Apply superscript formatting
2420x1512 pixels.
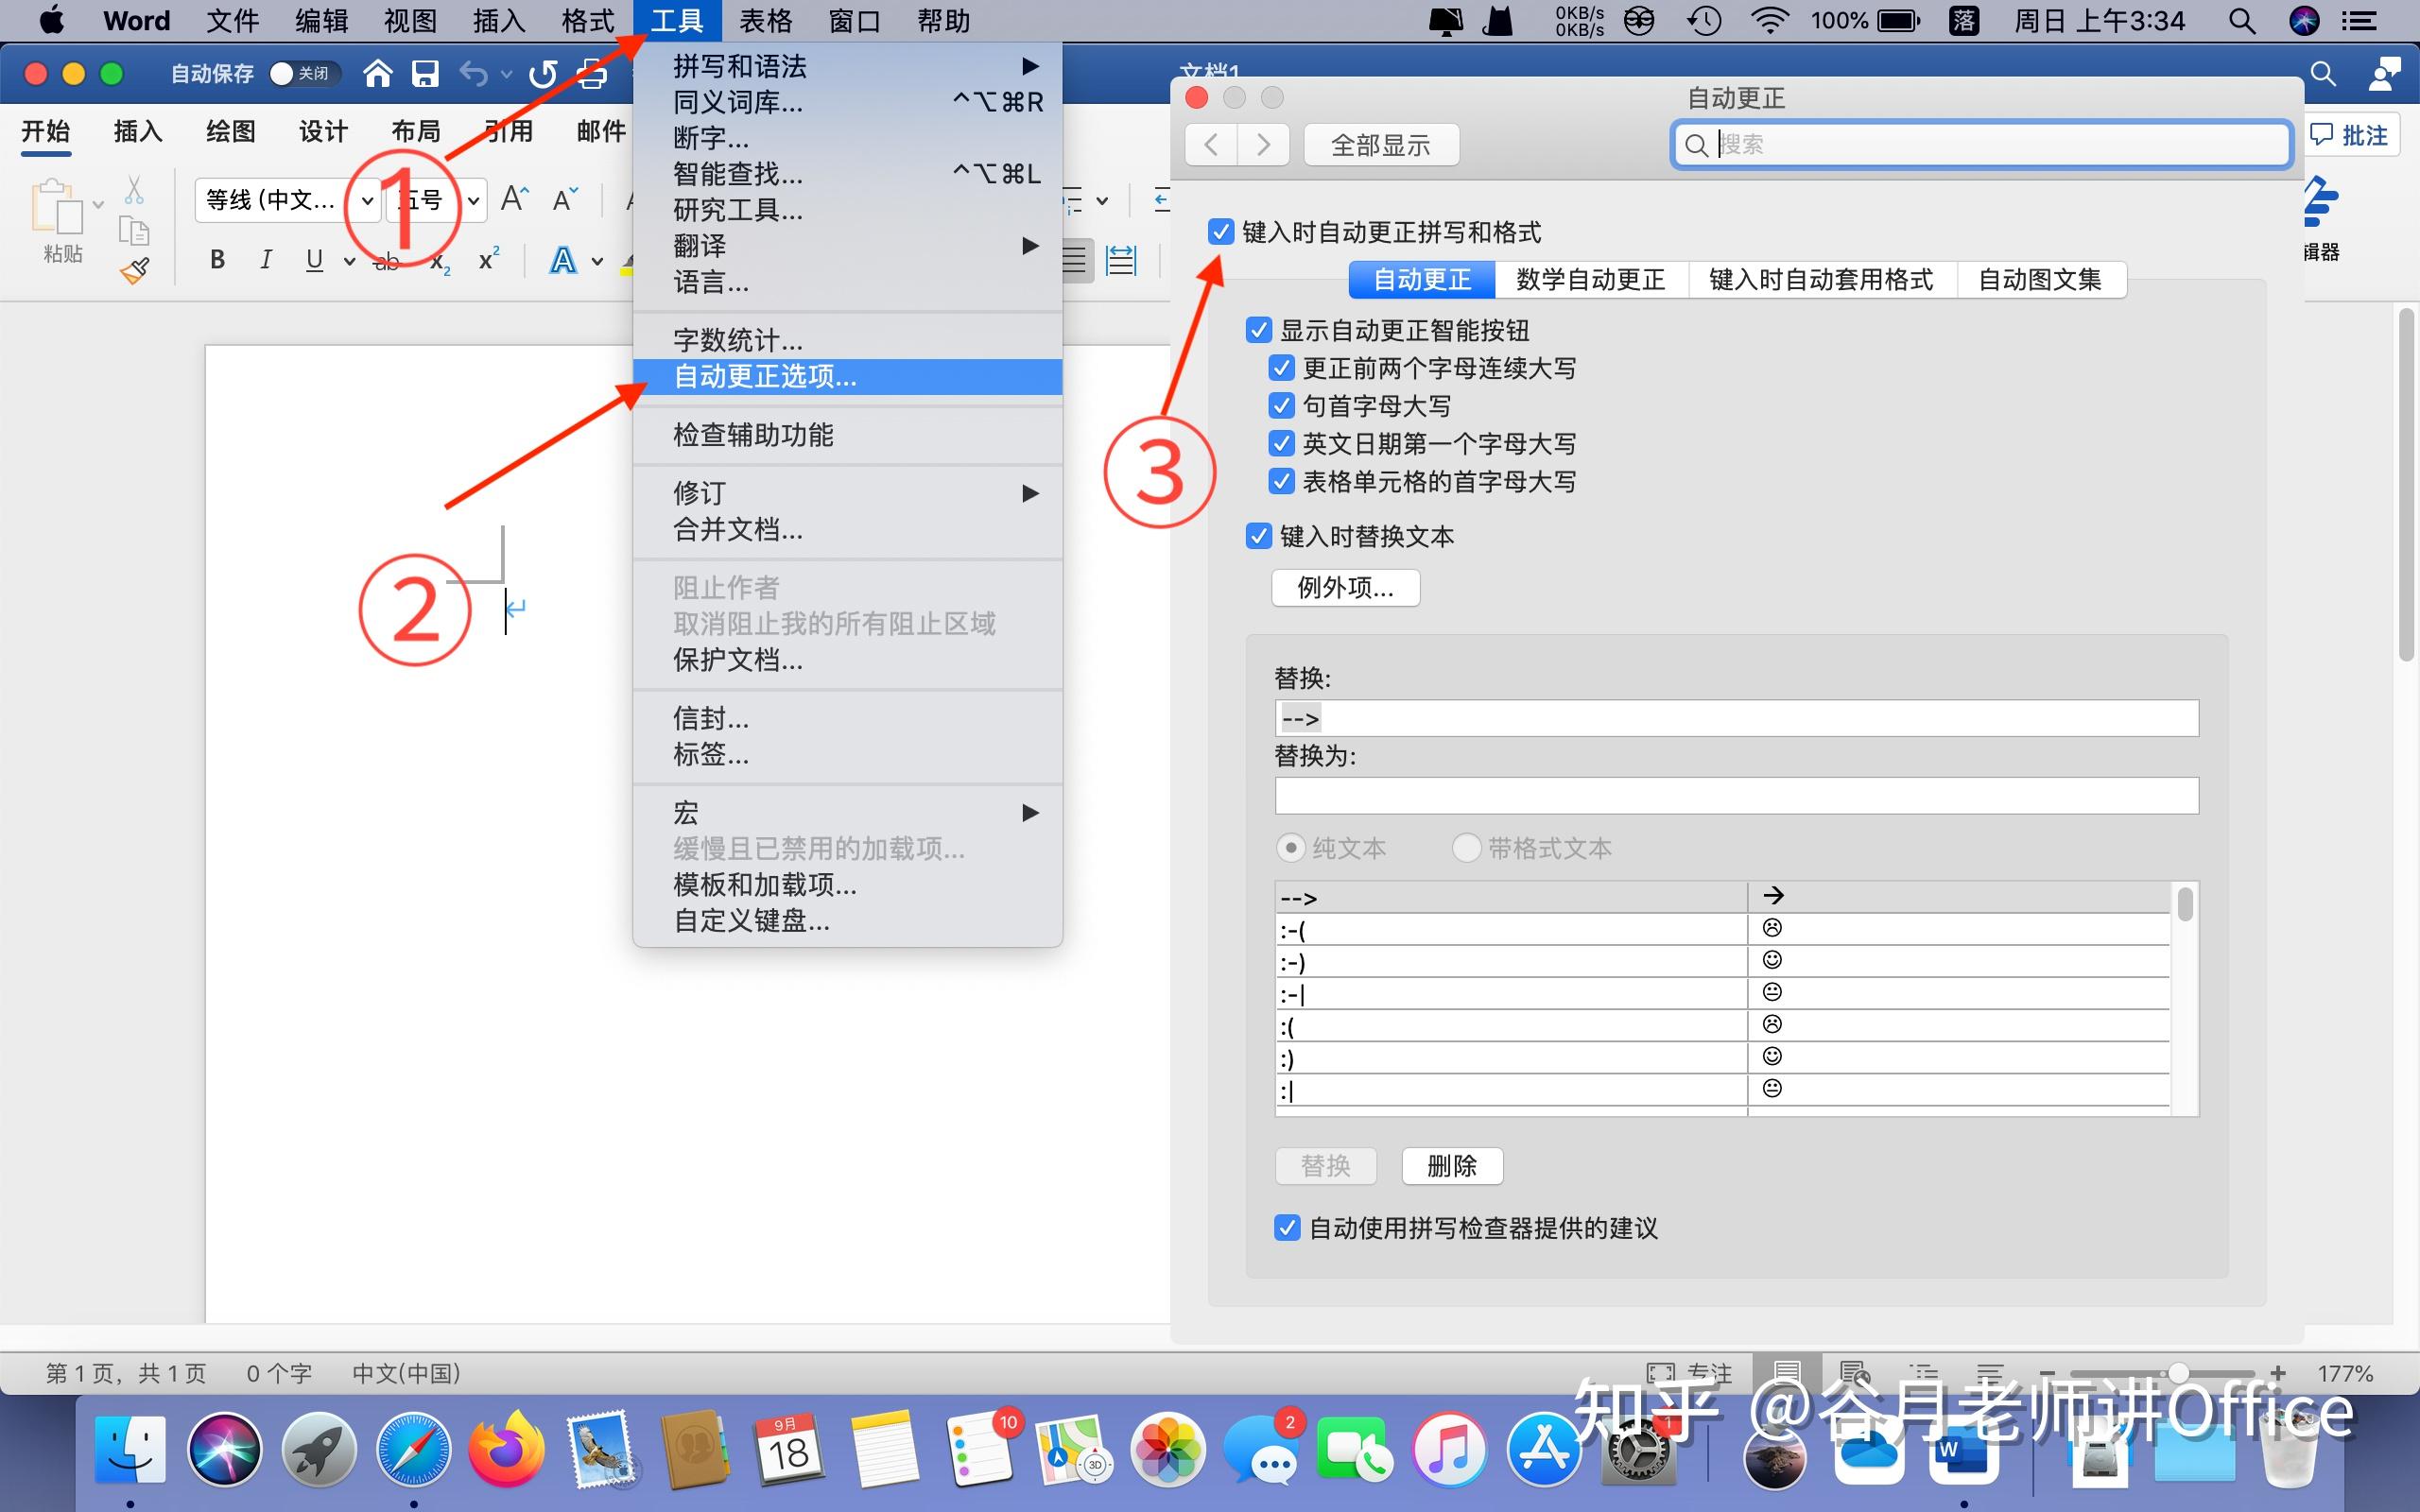488,259
